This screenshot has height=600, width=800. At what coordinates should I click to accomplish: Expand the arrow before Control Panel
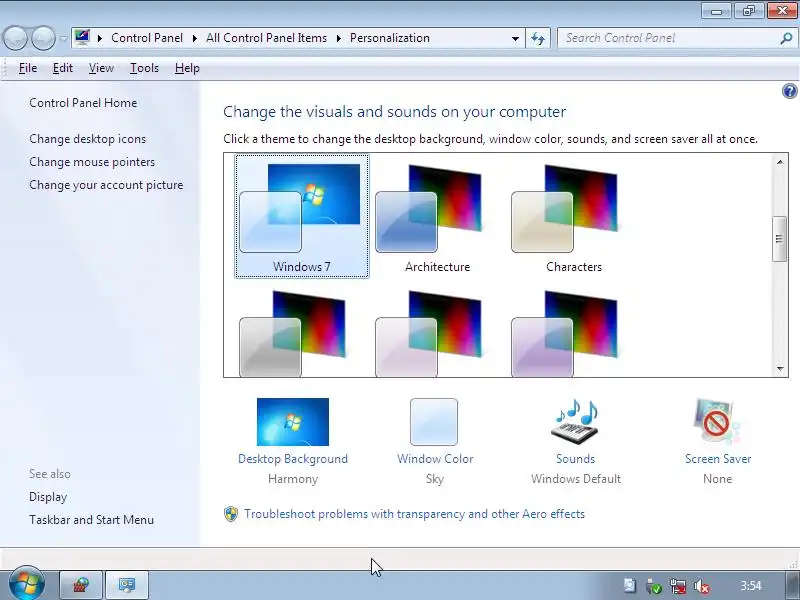[x=100, y=38]
